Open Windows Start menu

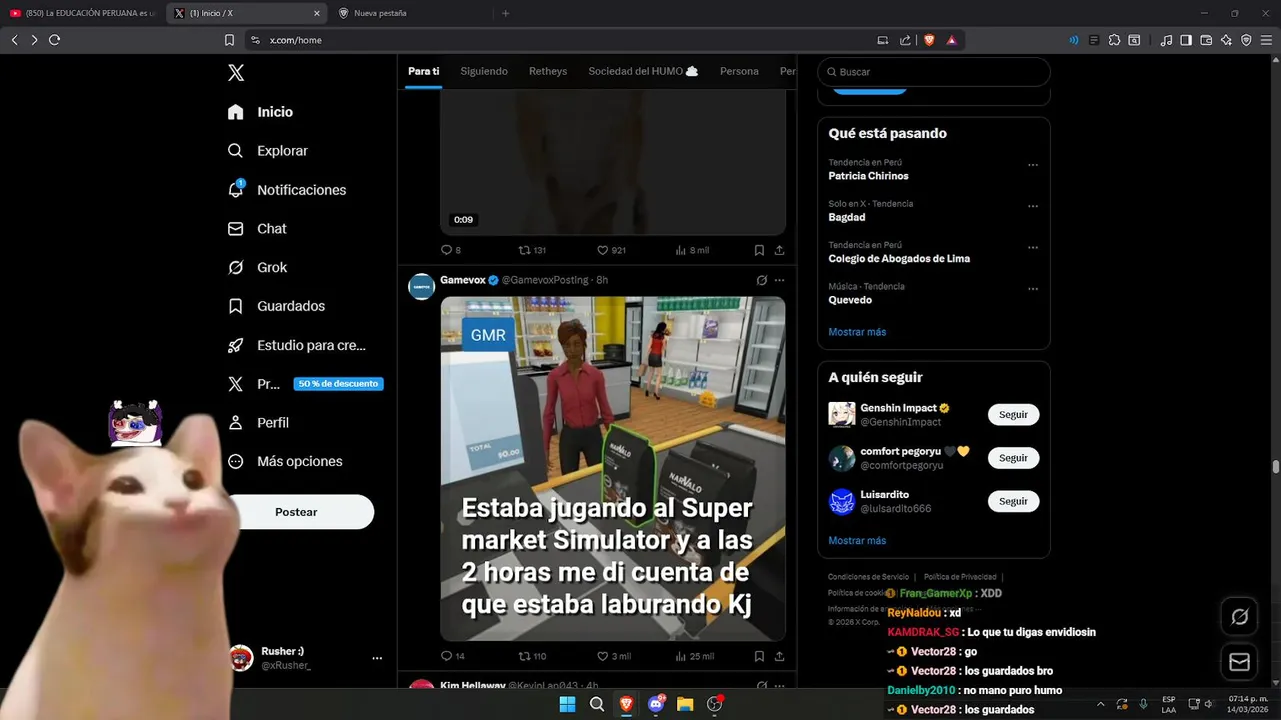tap(567, 704)
